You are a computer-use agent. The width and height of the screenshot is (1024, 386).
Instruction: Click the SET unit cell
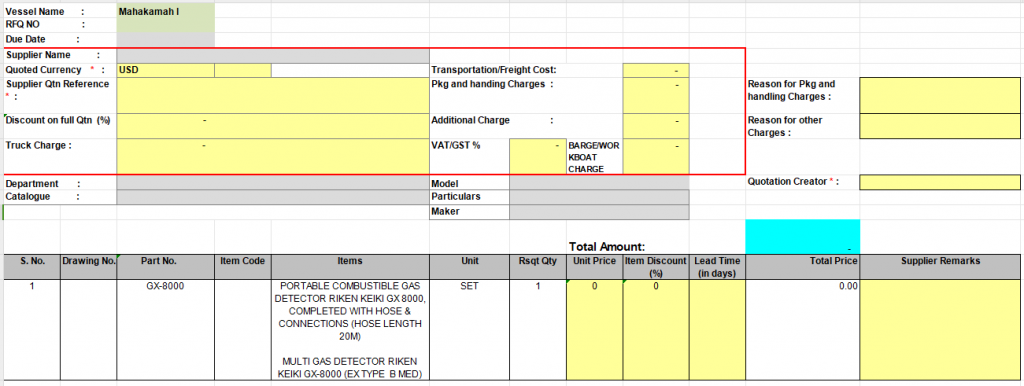pos(470,330)
